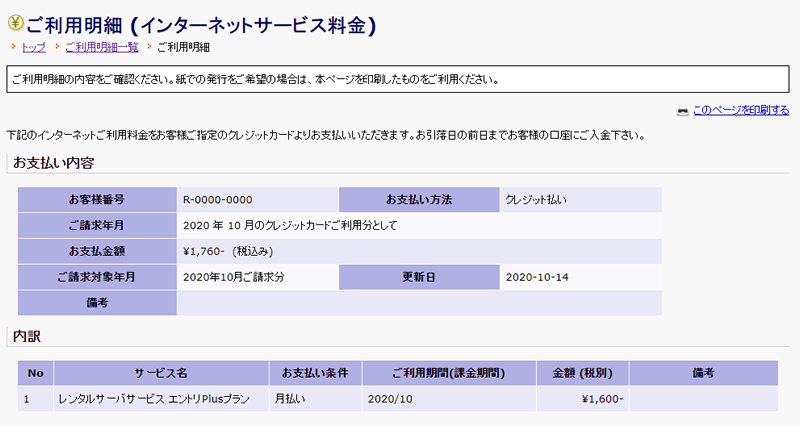This screenshot has width=800, height=426.
Task: Click the notice box about confirming statement details
Action: click(400, 79)
